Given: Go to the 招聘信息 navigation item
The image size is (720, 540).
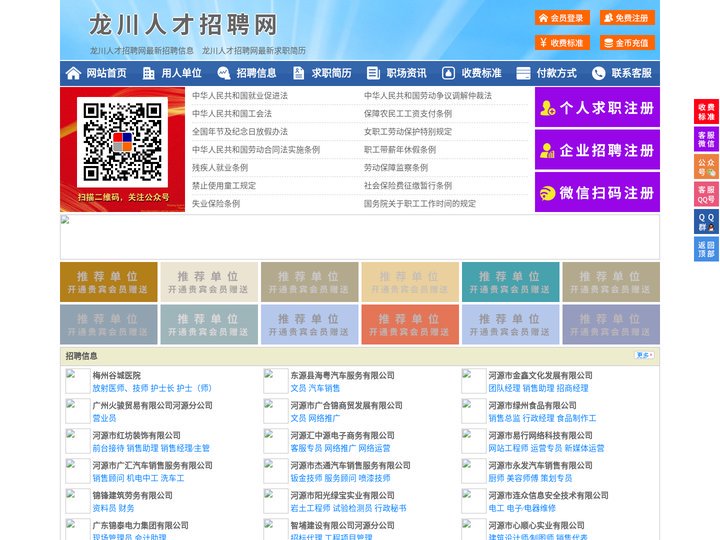Looking at the screenshot, I should click(256, 73).
